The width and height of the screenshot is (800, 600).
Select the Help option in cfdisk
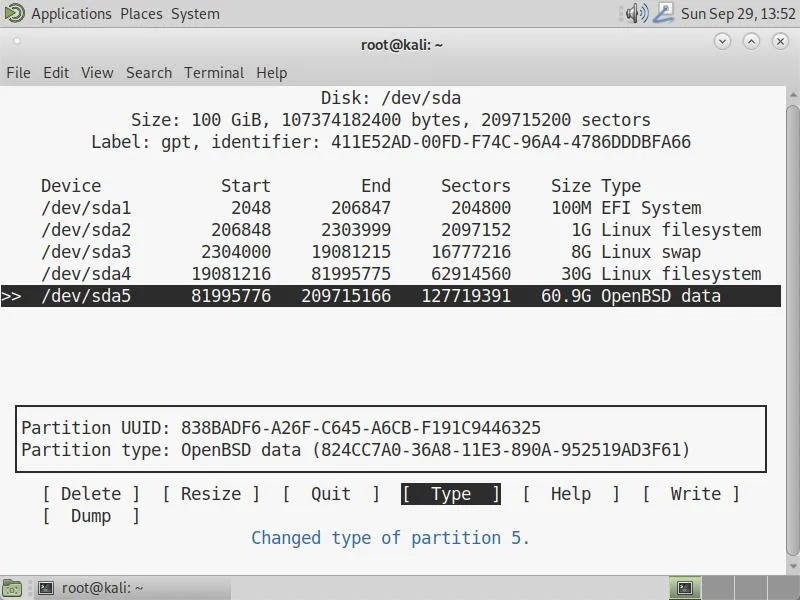coord(570,494)
